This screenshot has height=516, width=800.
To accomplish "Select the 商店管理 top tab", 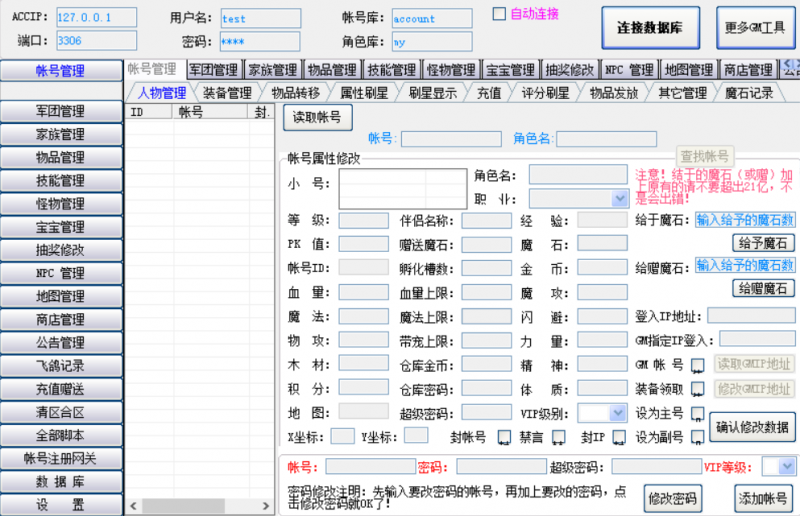I will tap(747, 69).
